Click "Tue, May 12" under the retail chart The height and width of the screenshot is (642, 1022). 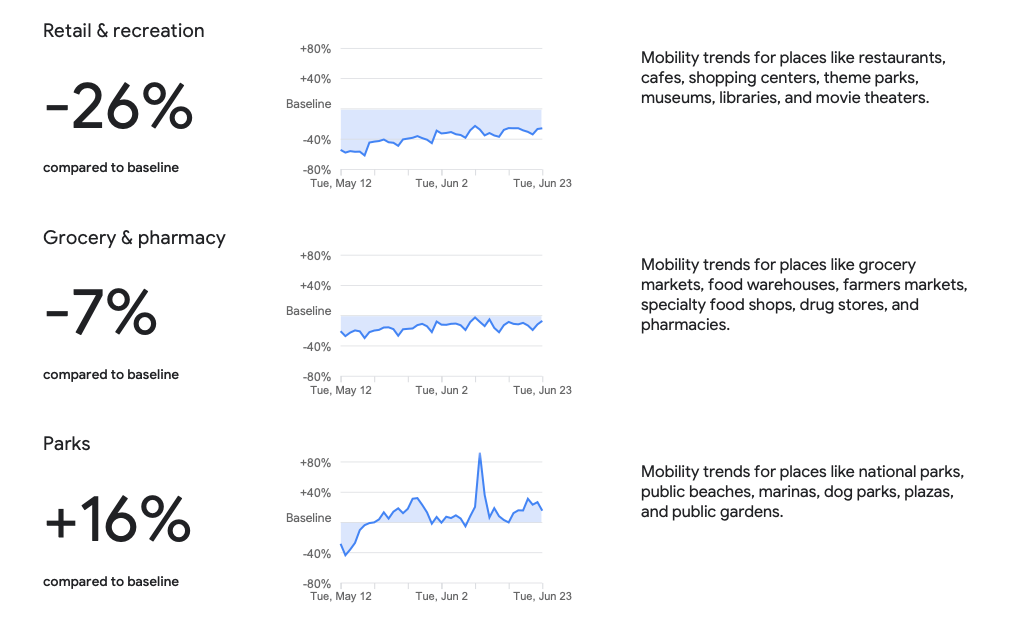tap(341, 184)
